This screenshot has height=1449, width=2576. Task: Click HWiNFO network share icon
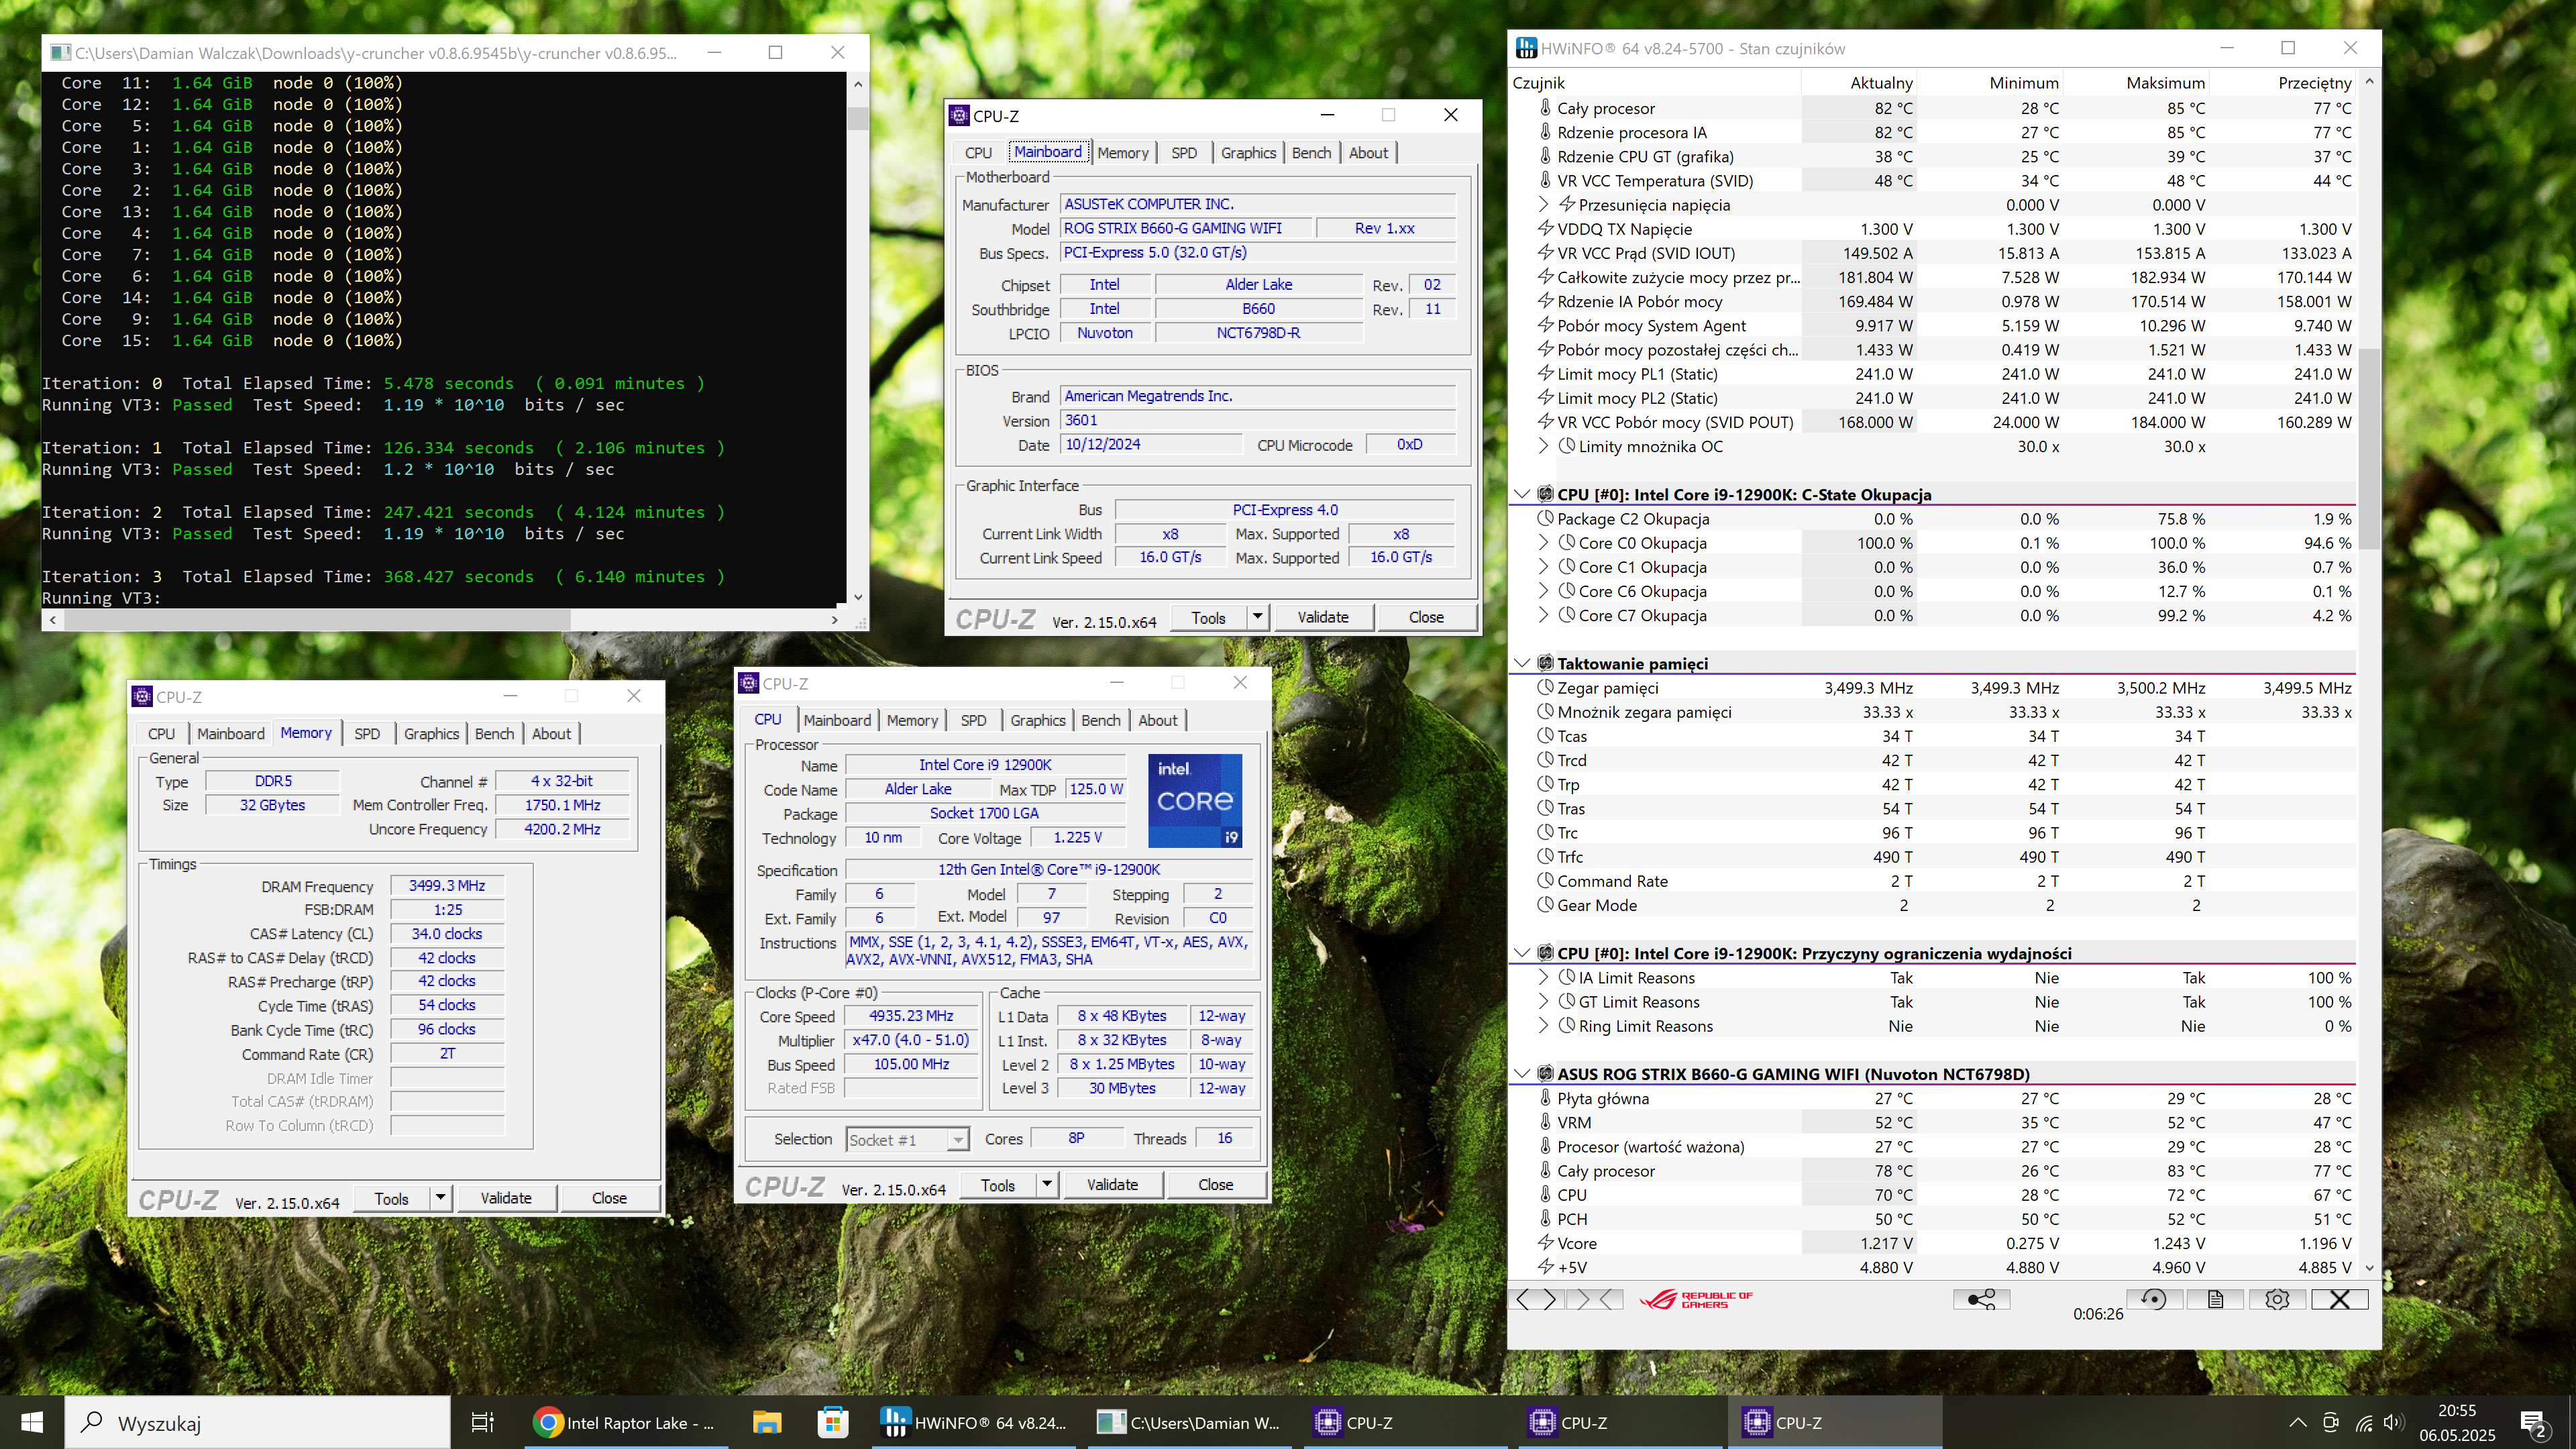1981,1299
